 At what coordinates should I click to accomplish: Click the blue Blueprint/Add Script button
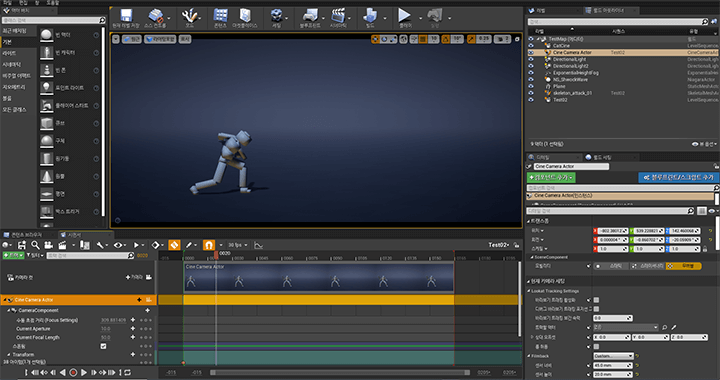(679, 177)
